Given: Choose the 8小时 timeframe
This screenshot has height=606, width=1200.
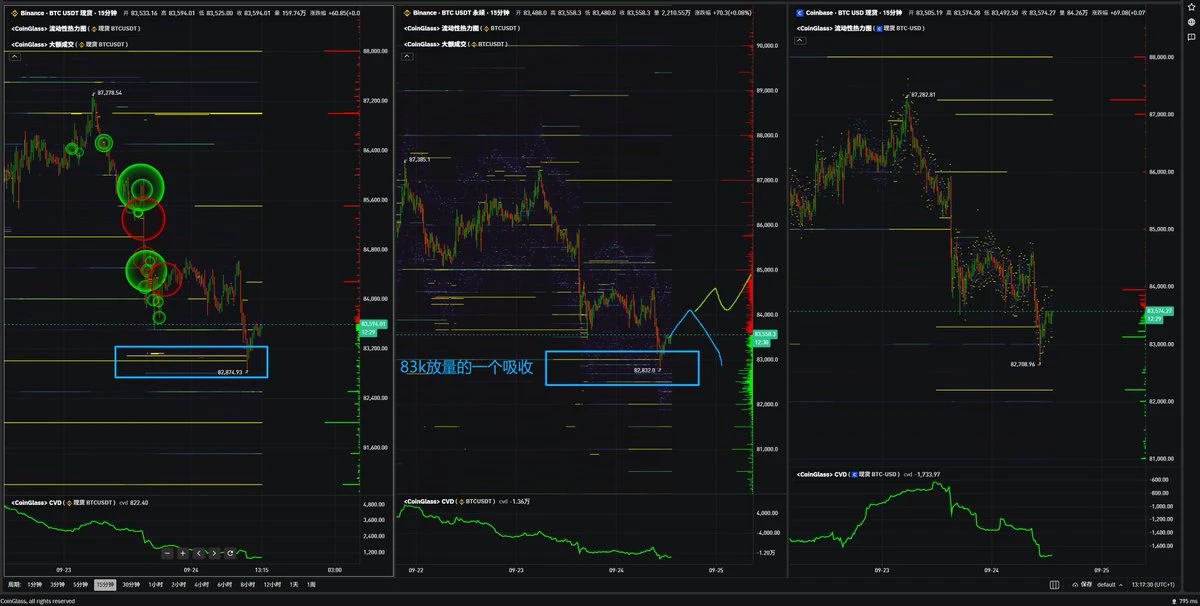Looking at the screenshot, I should (x=247, y=585).
